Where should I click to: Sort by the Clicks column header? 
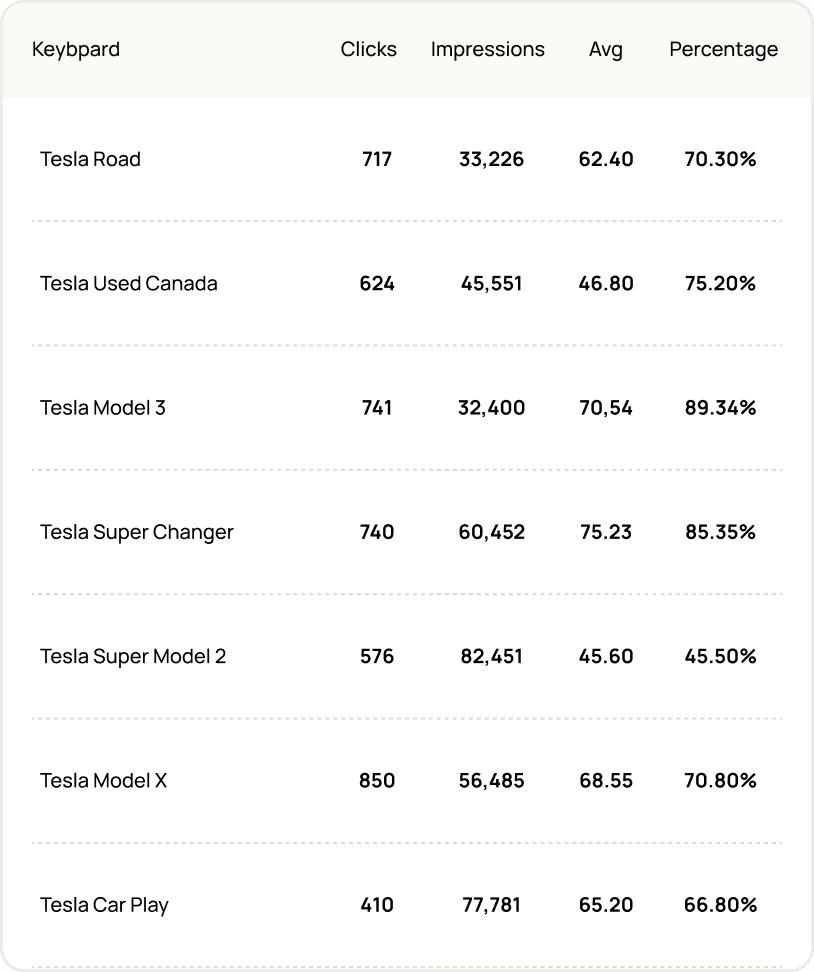(x=369, y=49)
